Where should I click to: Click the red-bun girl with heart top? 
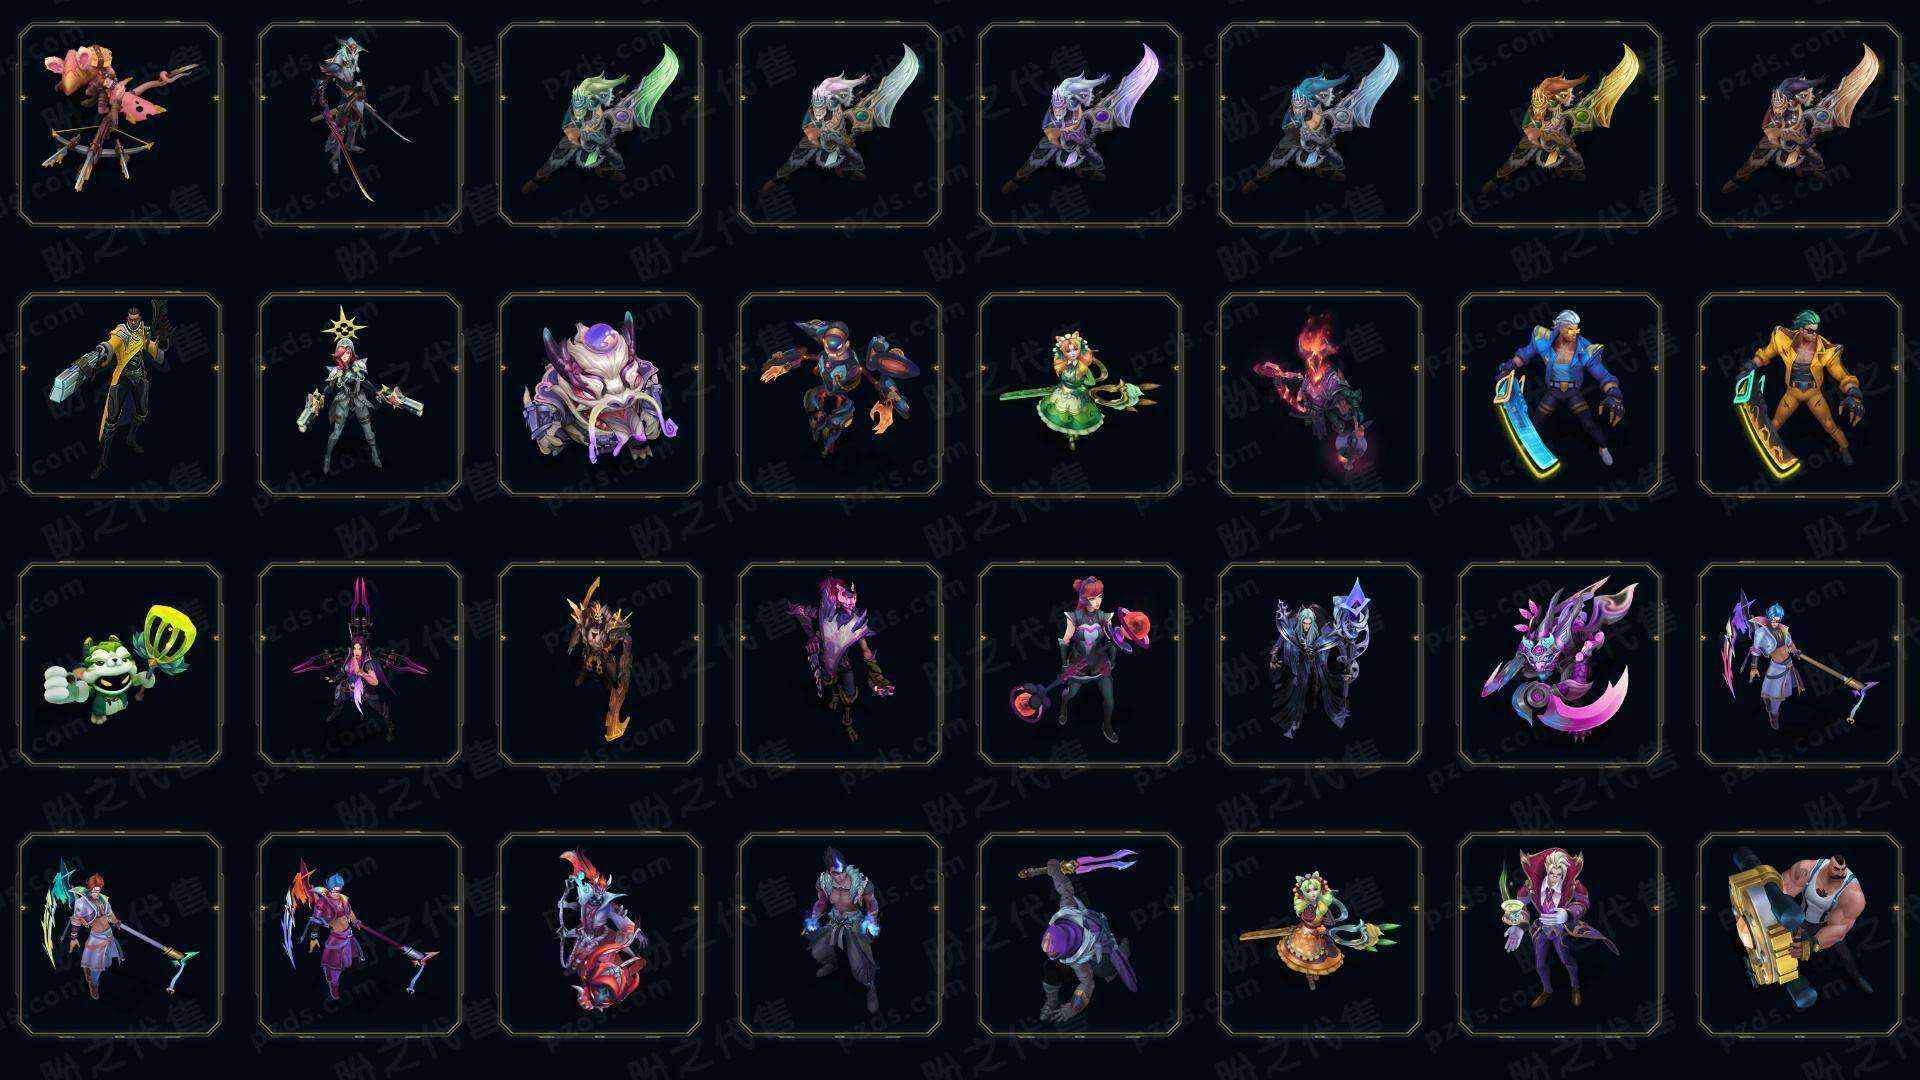1080,664
